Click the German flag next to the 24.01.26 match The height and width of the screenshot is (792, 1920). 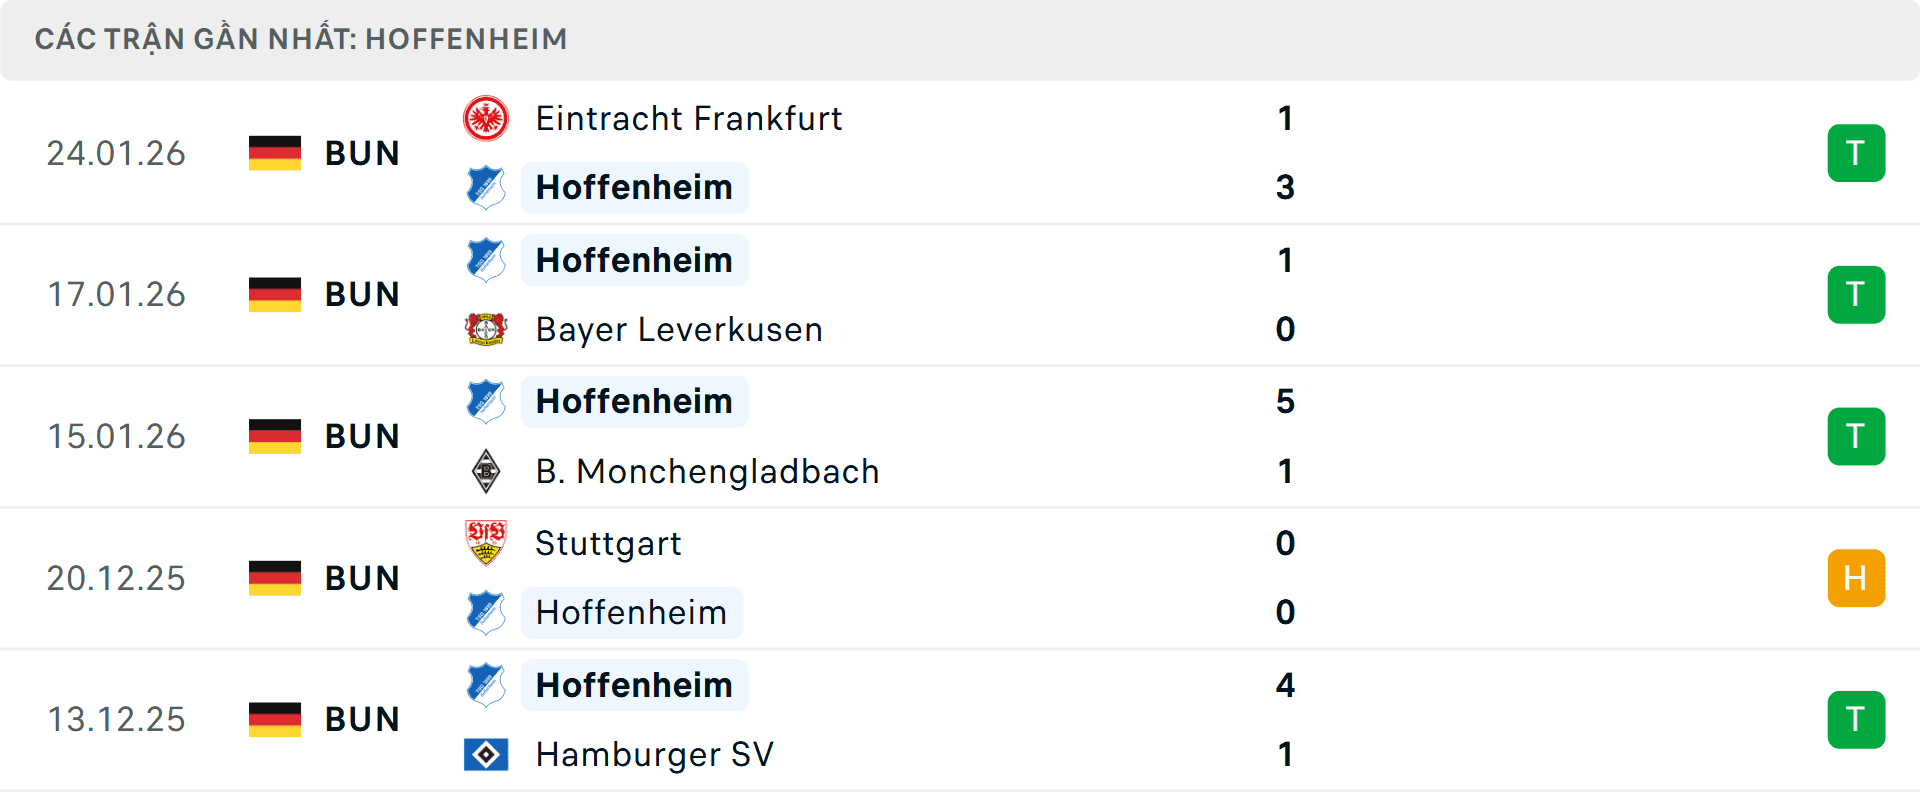(275, 153)
